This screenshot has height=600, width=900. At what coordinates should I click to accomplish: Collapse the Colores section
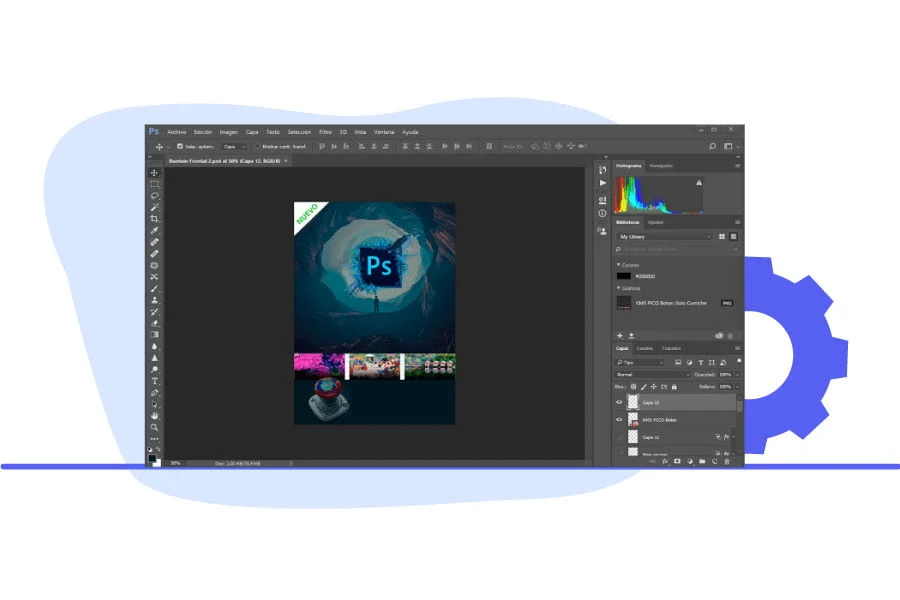[618, 265]
